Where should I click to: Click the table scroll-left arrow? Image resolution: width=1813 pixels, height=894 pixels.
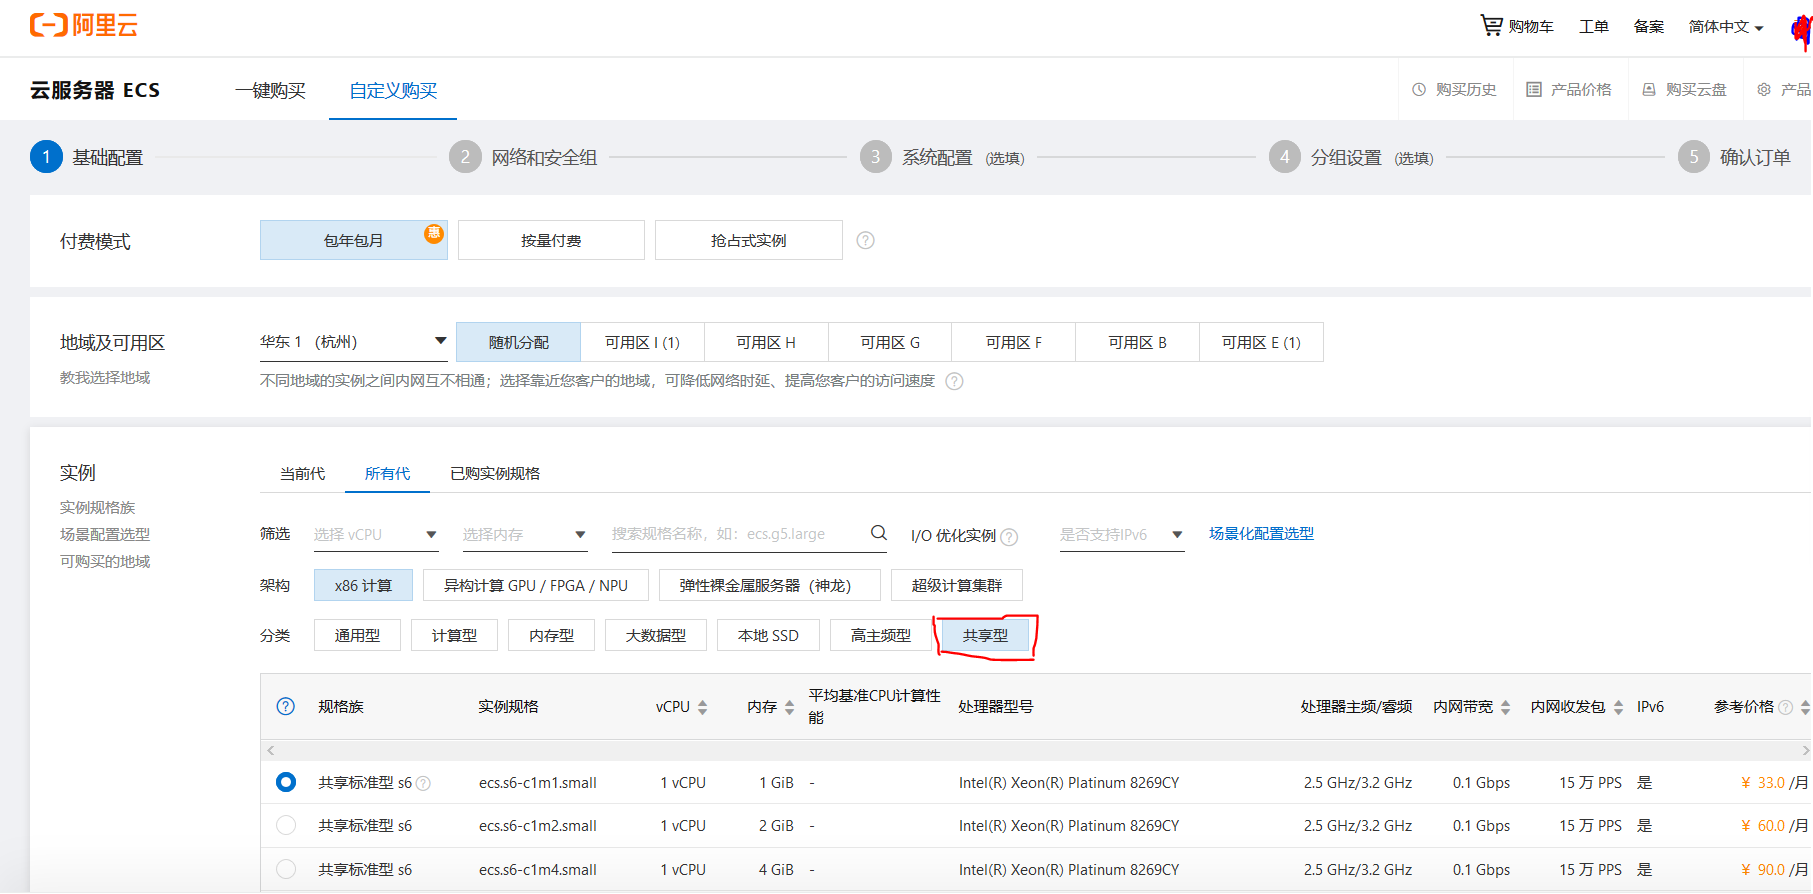tap(271, 750)
